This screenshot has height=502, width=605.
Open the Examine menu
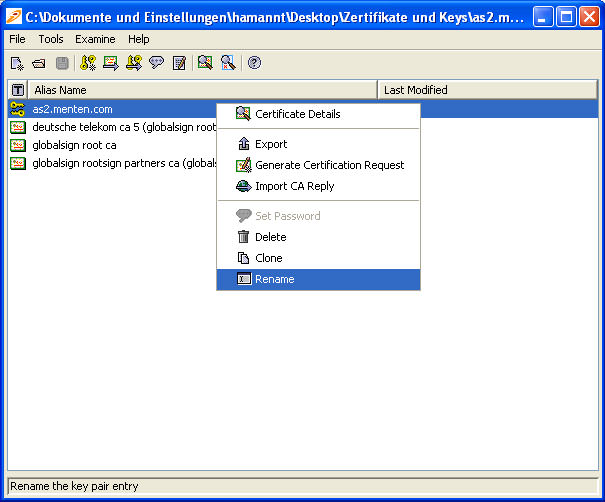[x=95, y=39]
